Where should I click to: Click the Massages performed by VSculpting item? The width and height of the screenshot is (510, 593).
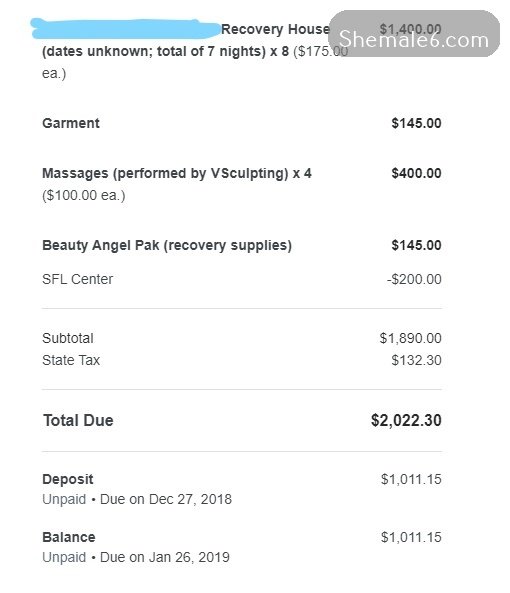coord(177,173)
